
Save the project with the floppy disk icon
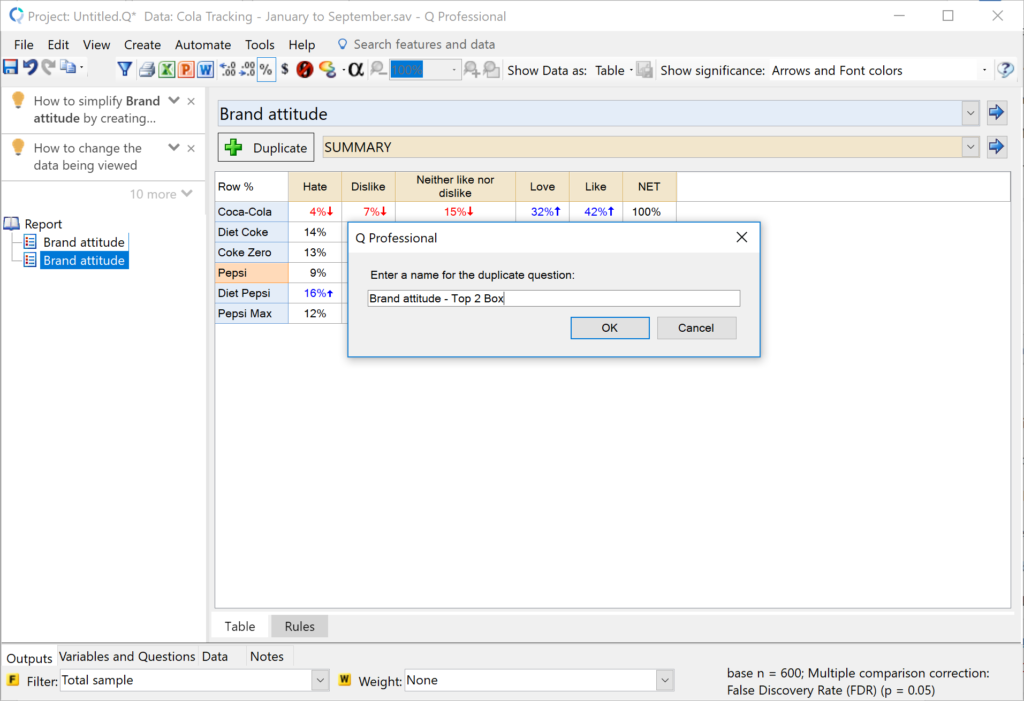pyautogui.click(x=10, y=67)
